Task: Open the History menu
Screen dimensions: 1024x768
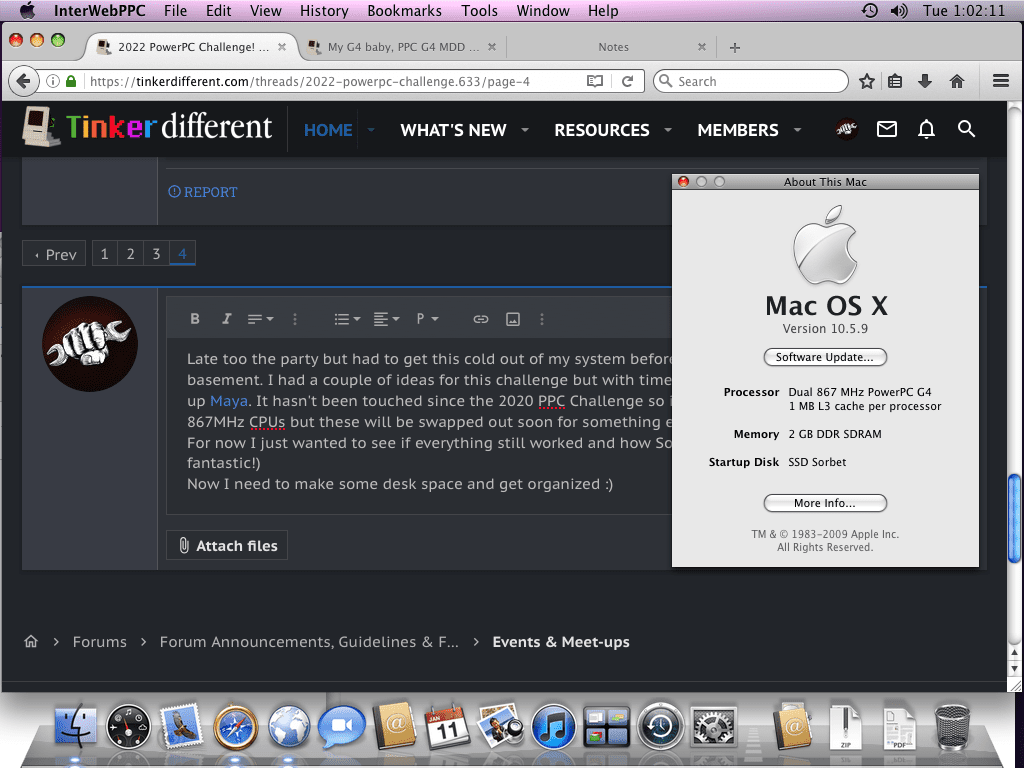Action: [324, 10]
